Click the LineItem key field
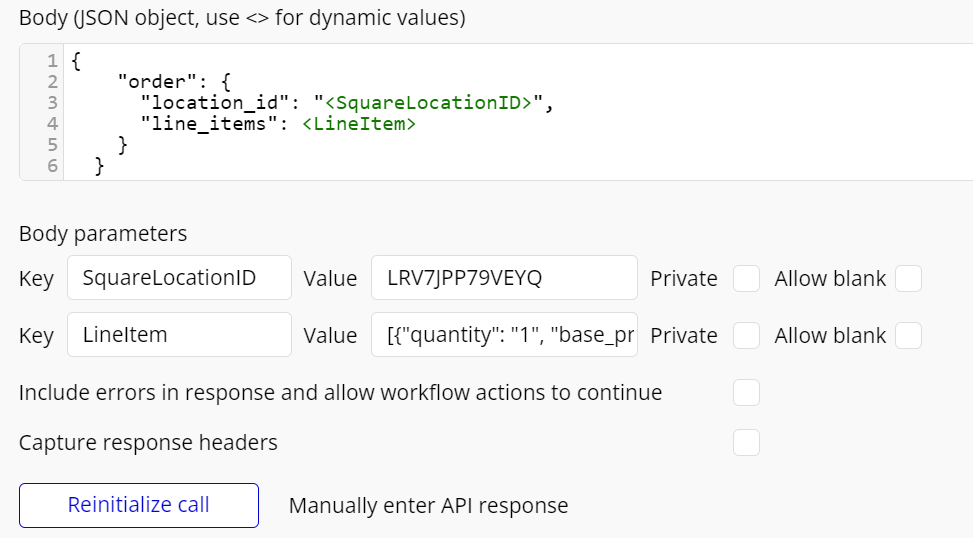 (x=179, y=335)
